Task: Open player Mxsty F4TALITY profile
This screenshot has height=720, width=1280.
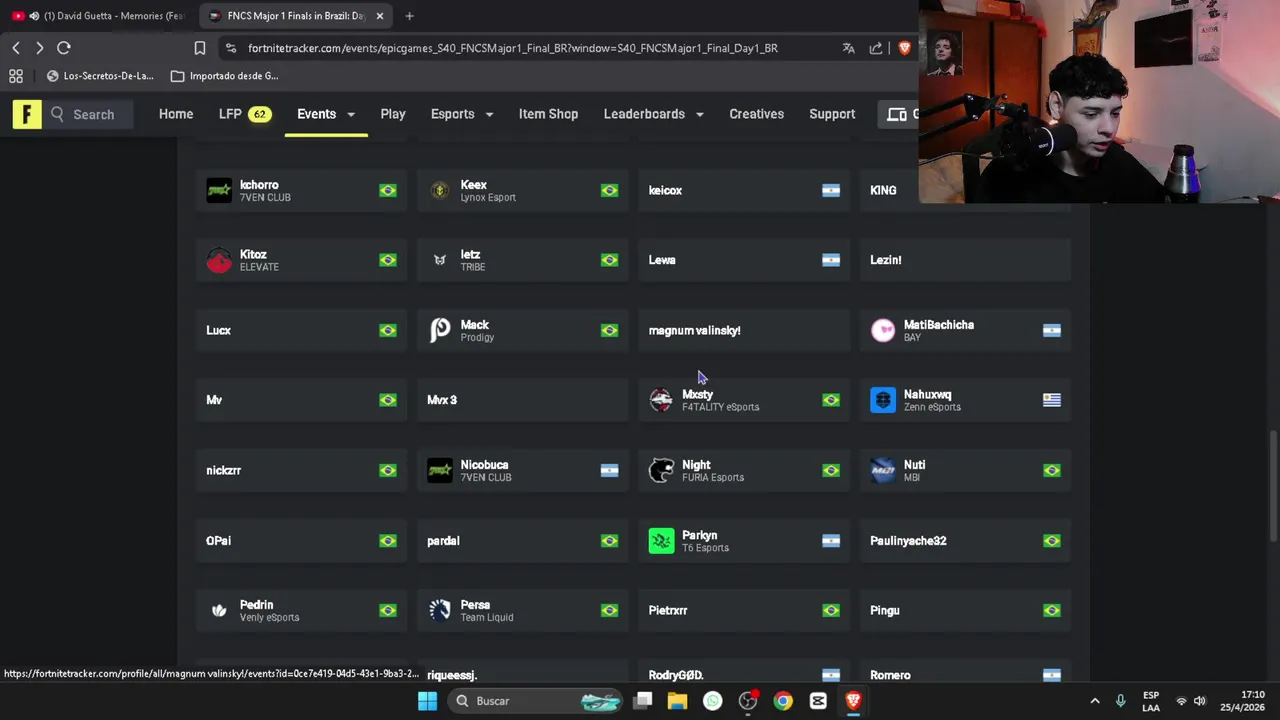Action: pos(745,400)
